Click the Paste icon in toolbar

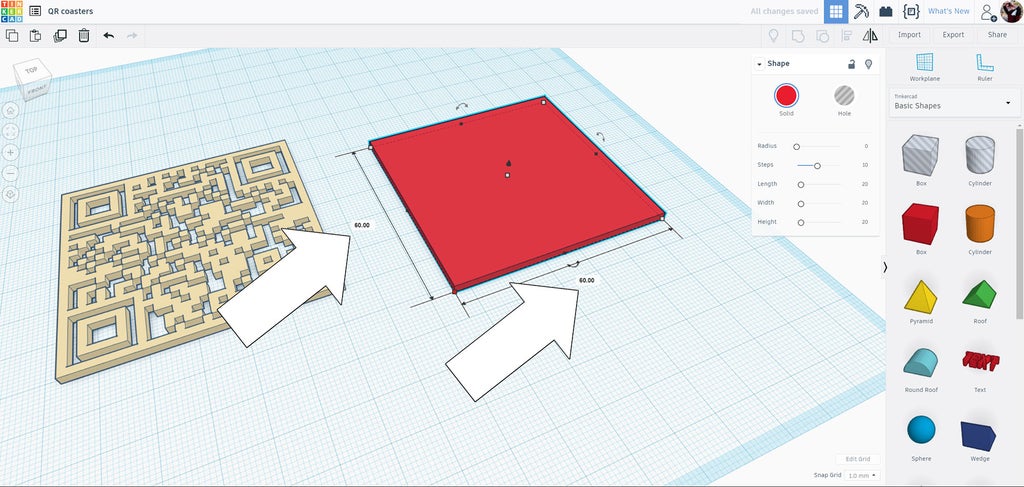[x=35, y=35]
